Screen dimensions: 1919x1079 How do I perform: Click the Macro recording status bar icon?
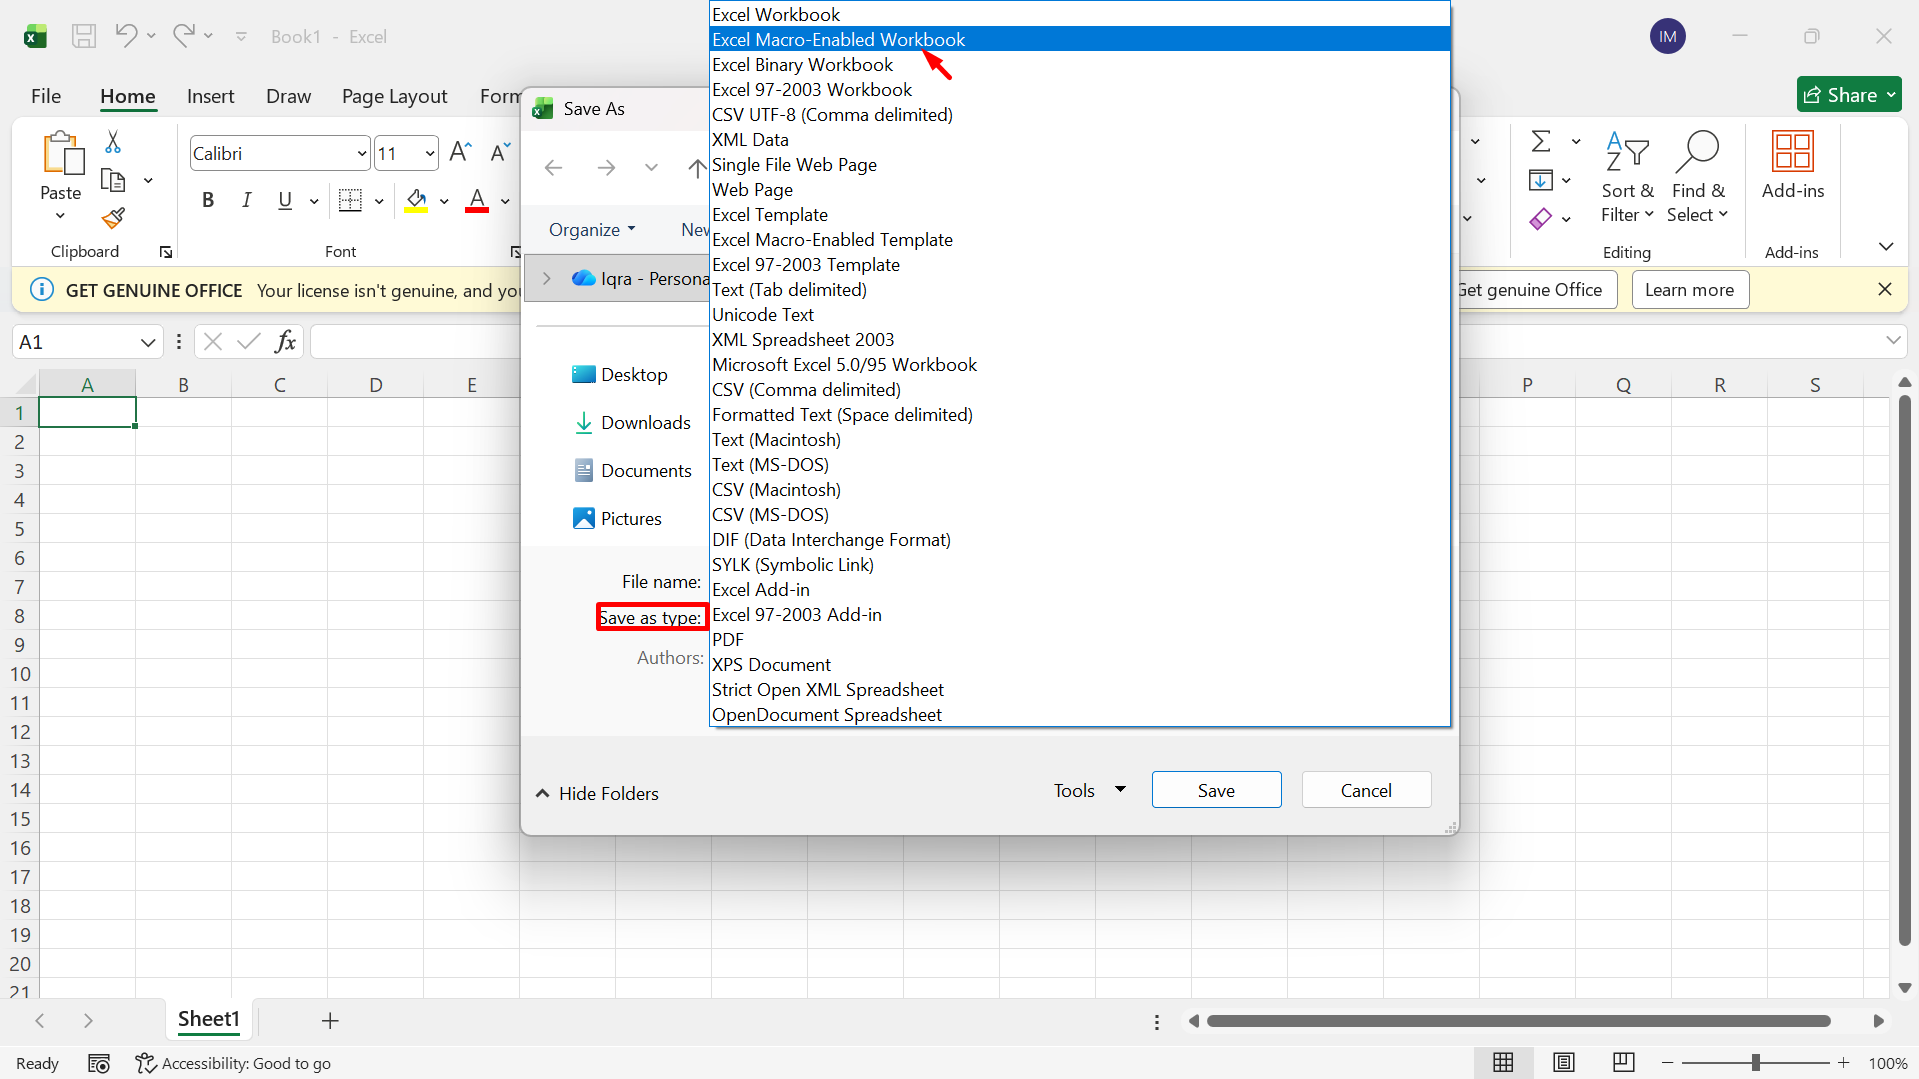point(99,1063)
